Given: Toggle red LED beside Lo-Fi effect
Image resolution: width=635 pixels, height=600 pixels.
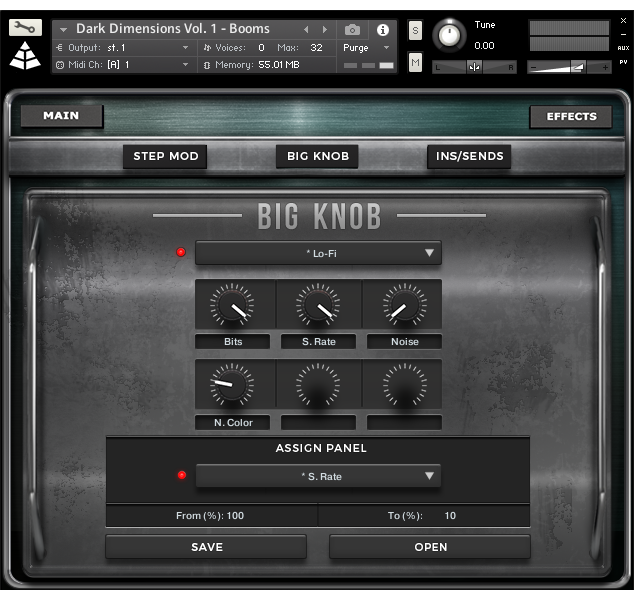Looking at the screenshot, I should 181,253.
